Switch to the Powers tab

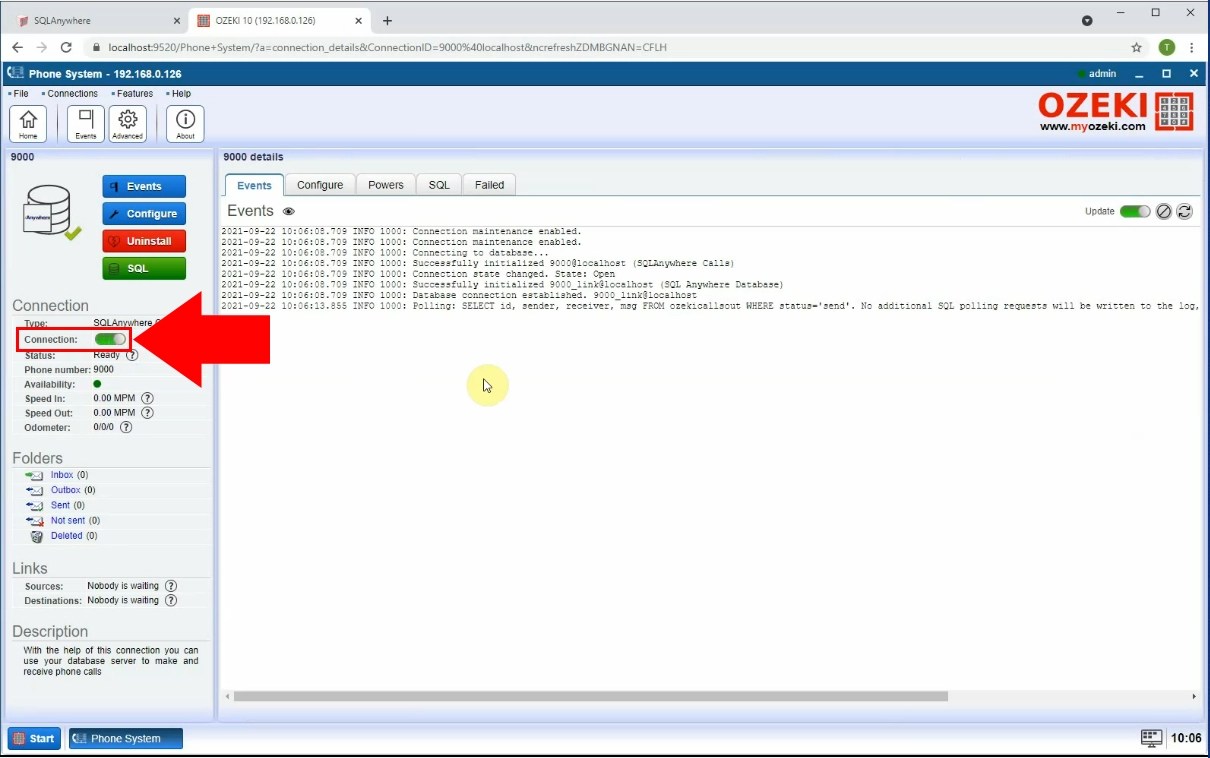(386, 185)
